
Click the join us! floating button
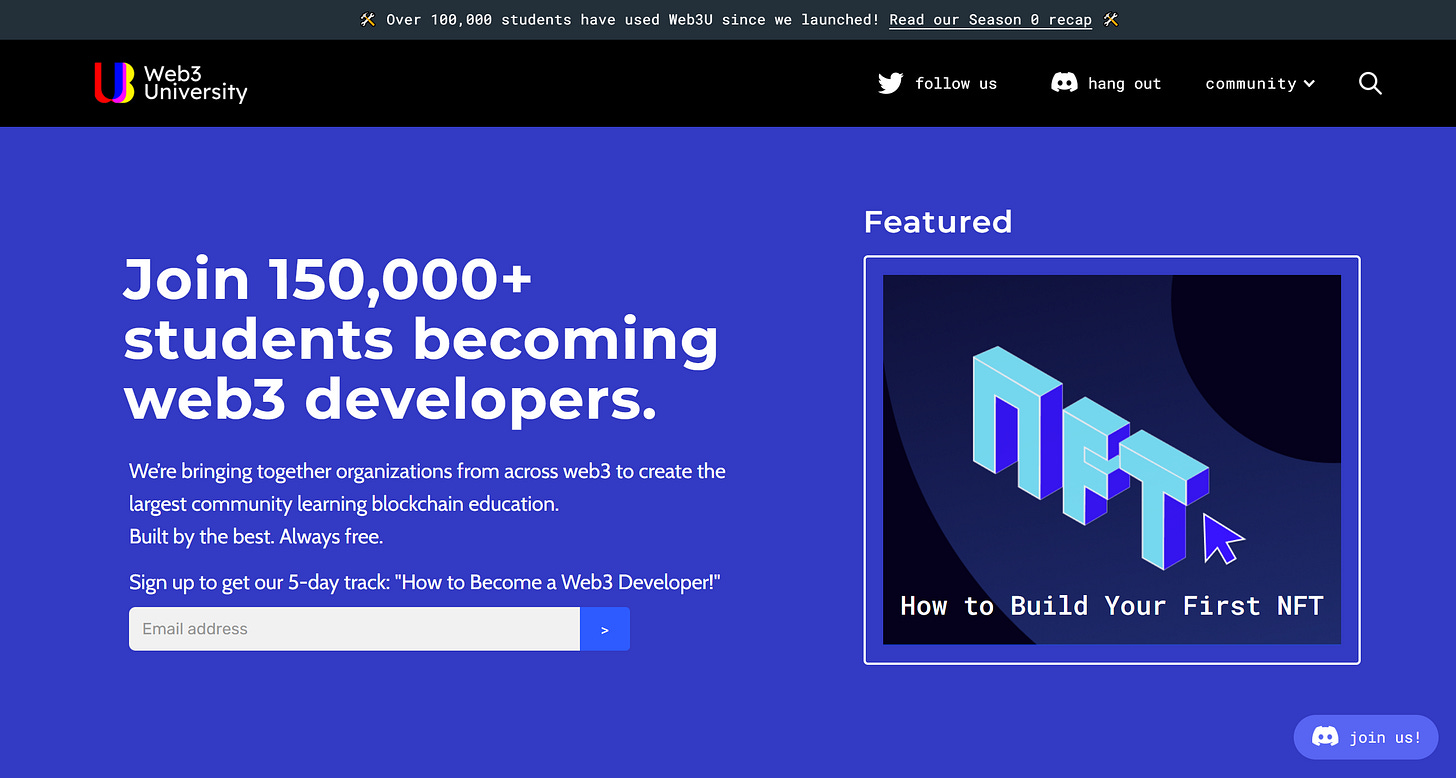click(1366, 737)
